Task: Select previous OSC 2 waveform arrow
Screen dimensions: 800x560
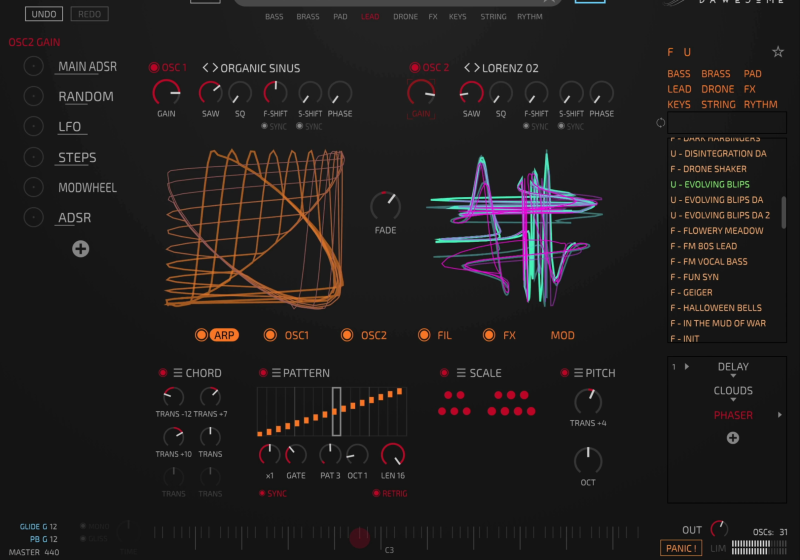Action: tap(467, 67)
